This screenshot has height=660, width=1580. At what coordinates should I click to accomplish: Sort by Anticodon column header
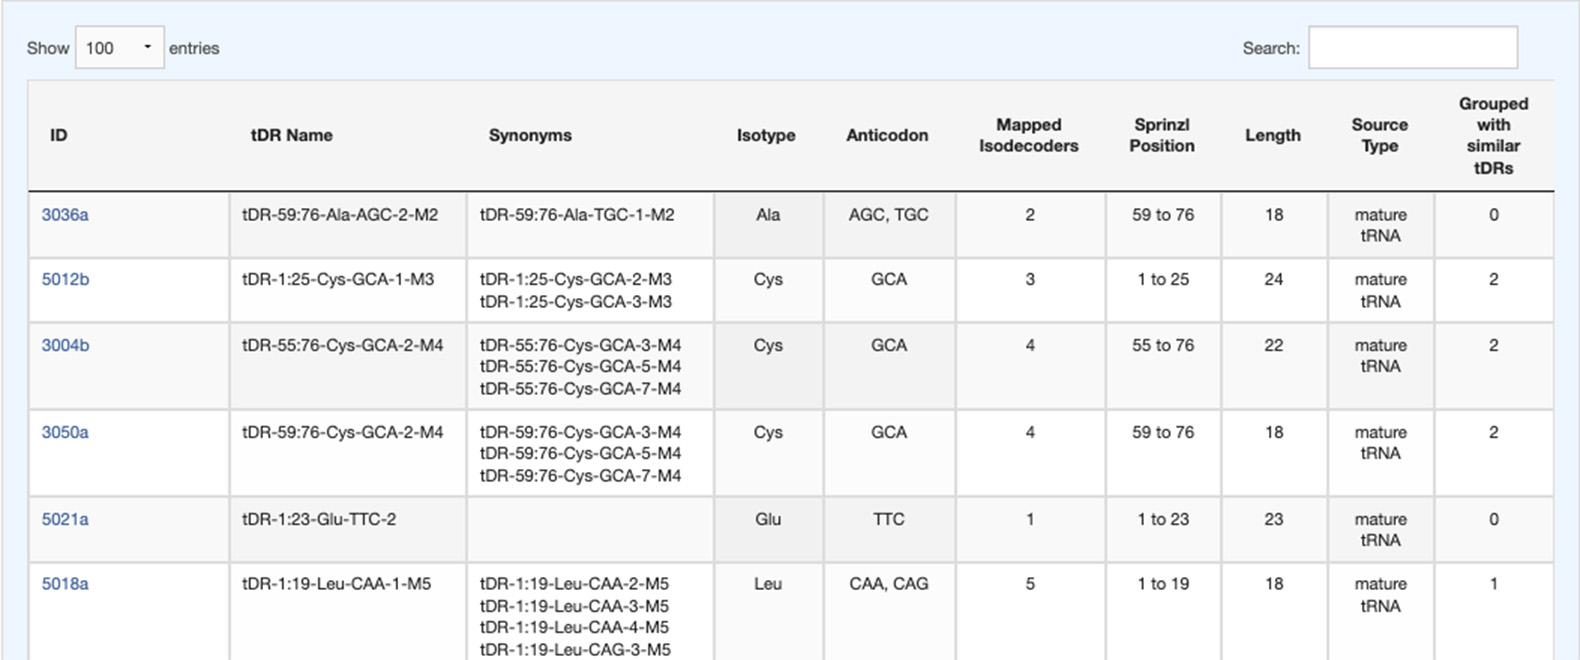pos(887,136)
